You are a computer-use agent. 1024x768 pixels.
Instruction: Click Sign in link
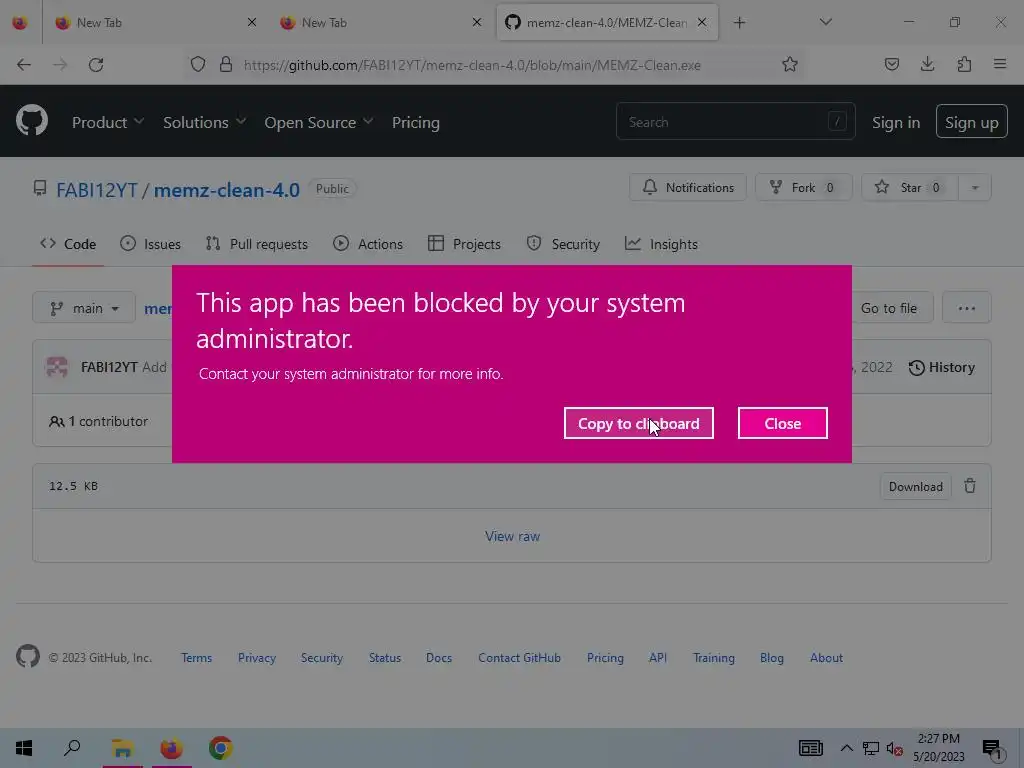coord(895,122)
